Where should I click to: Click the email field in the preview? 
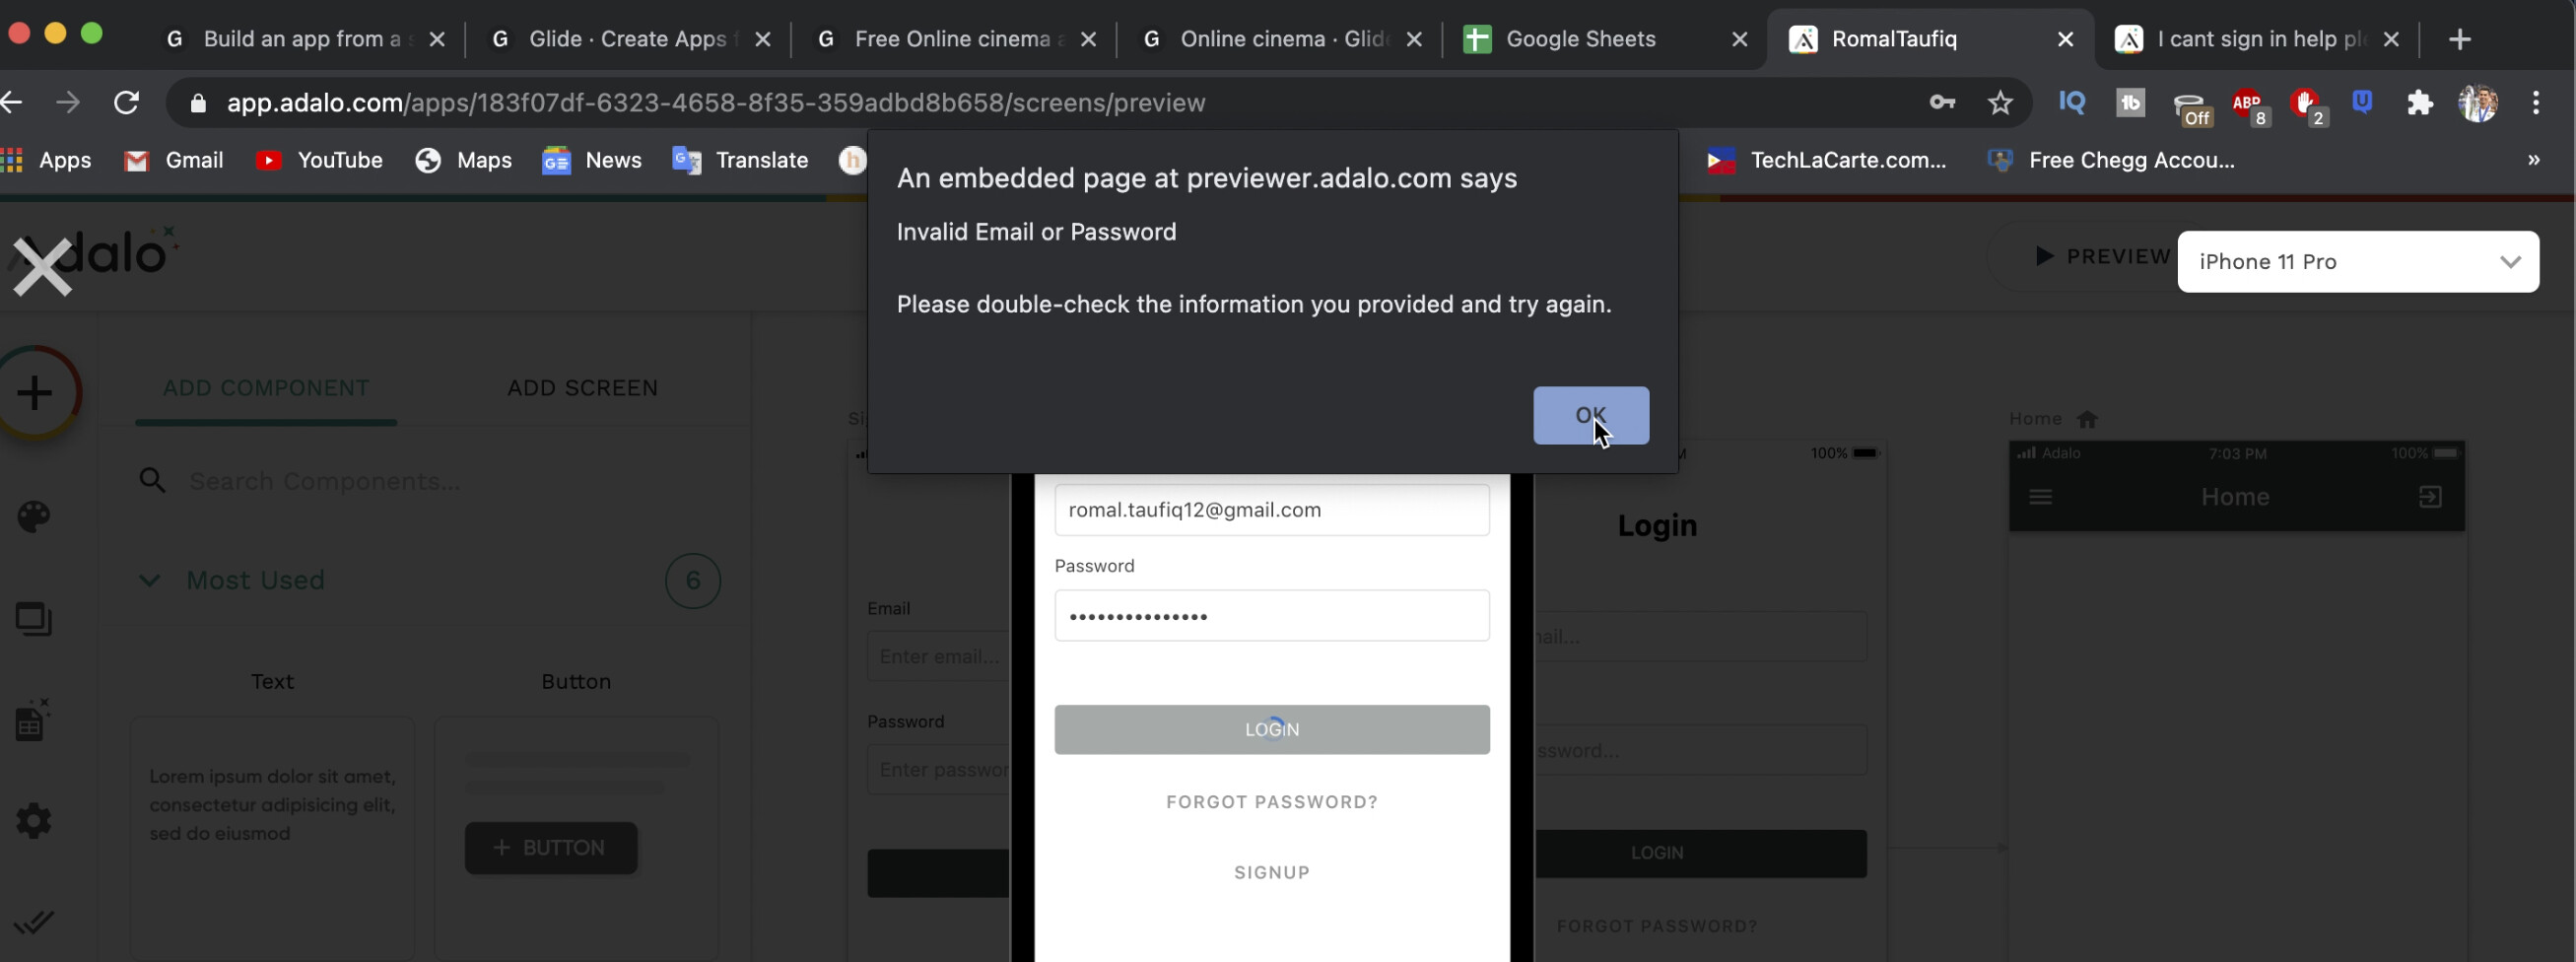1272,510
